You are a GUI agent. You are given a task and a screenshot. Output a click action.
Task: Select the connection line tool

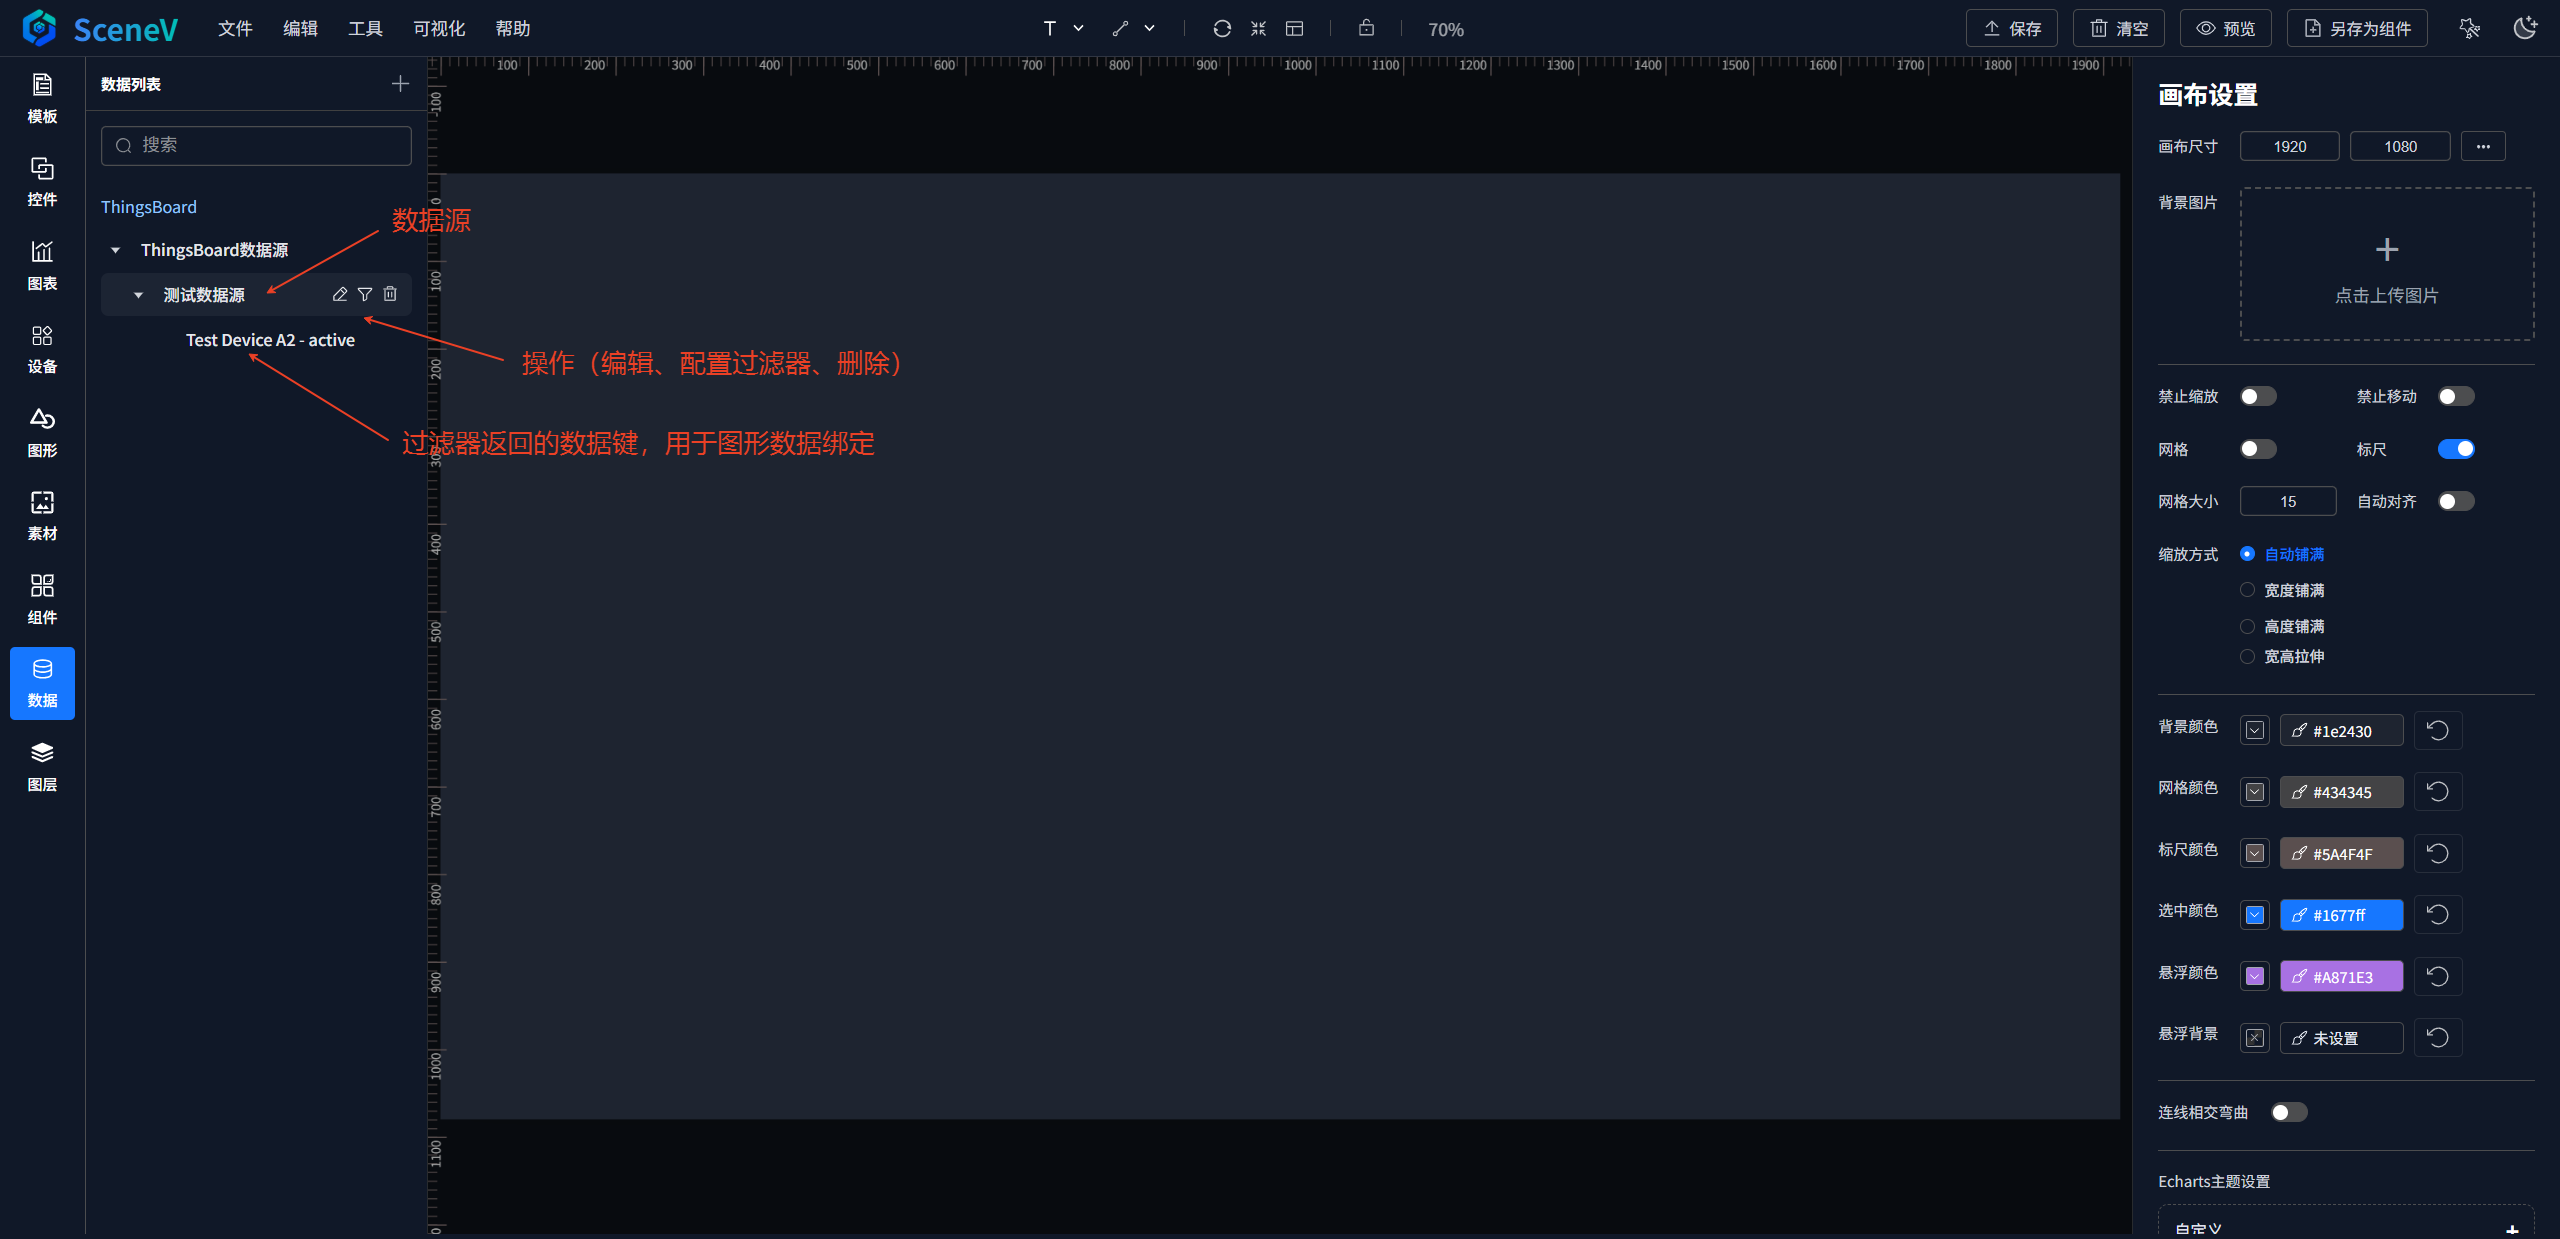[1120, 28]
